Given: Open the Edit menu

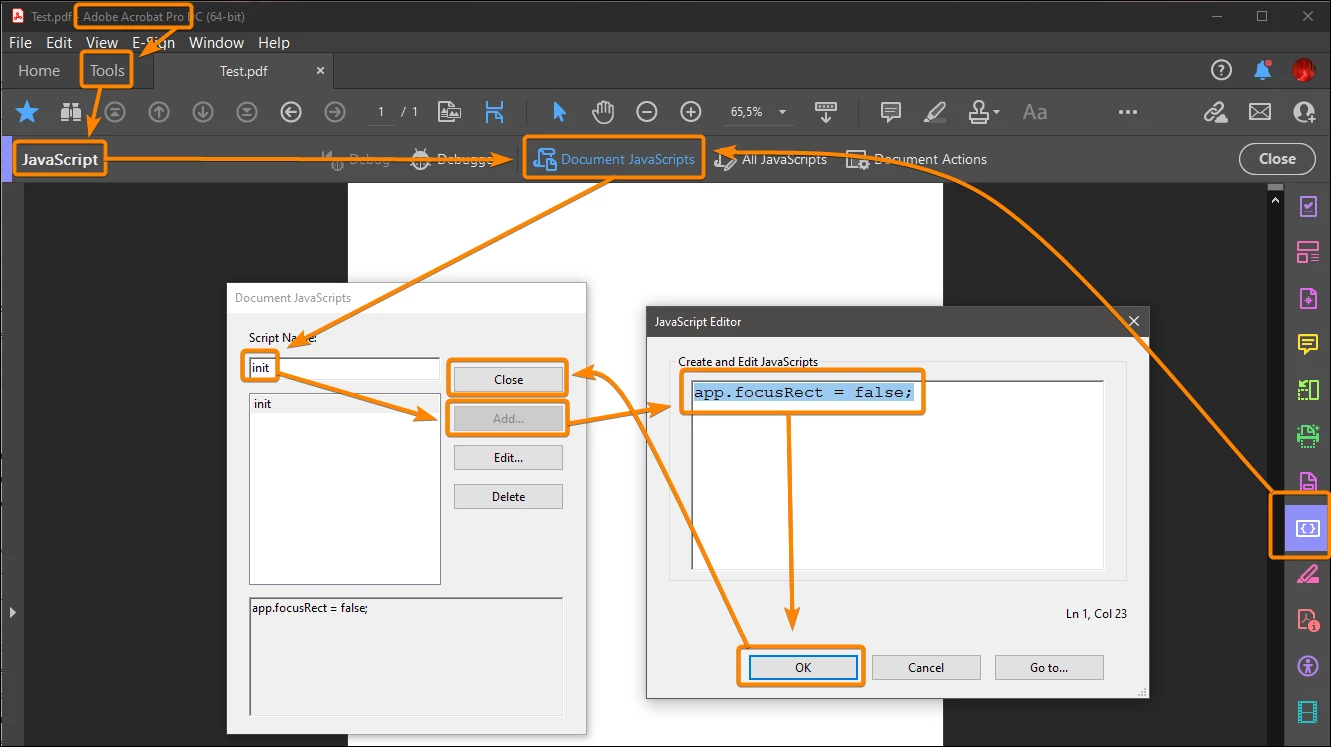Looking at the screenshot, I should 59,43.
